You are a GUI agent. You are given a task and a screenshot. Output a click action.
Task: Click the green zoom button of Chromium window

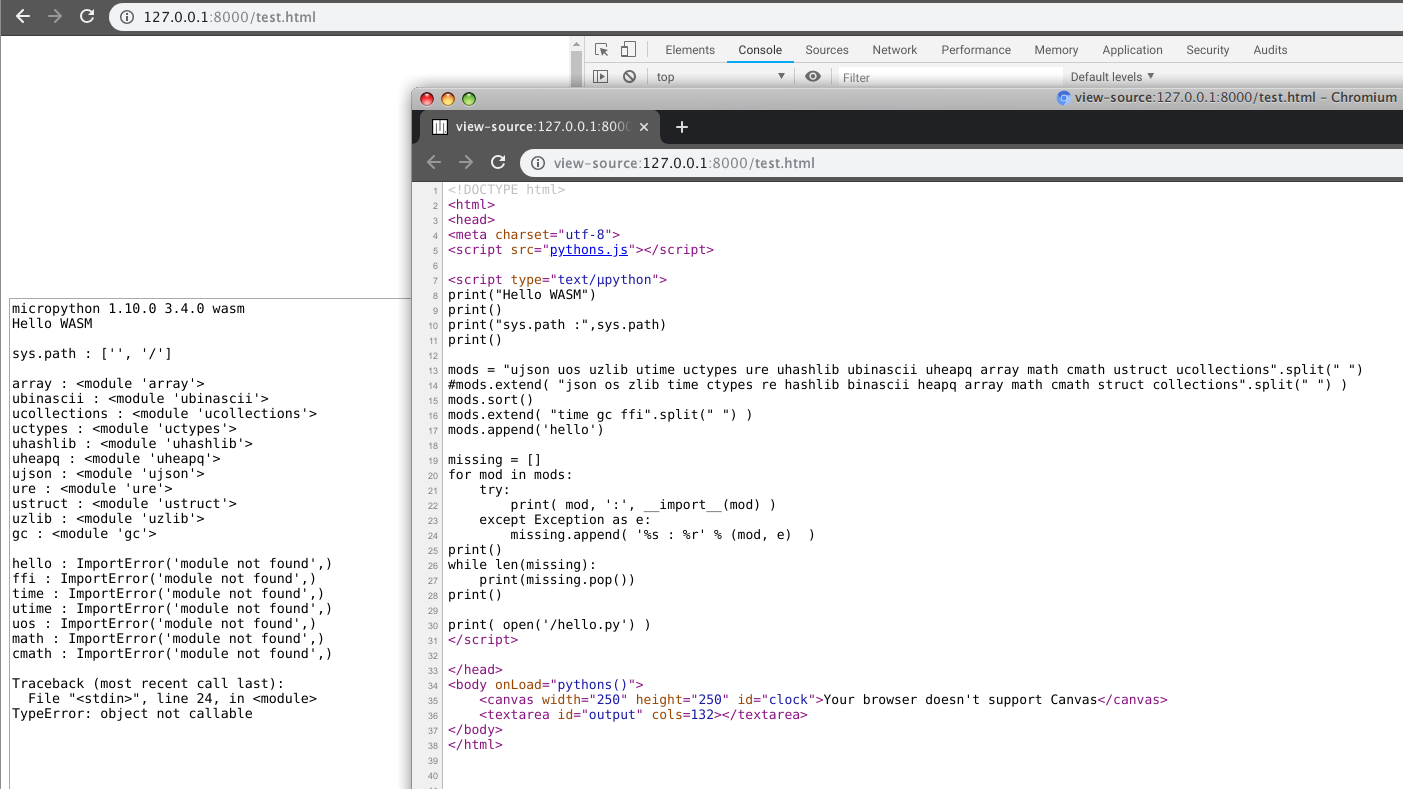(x=469, y=98)
